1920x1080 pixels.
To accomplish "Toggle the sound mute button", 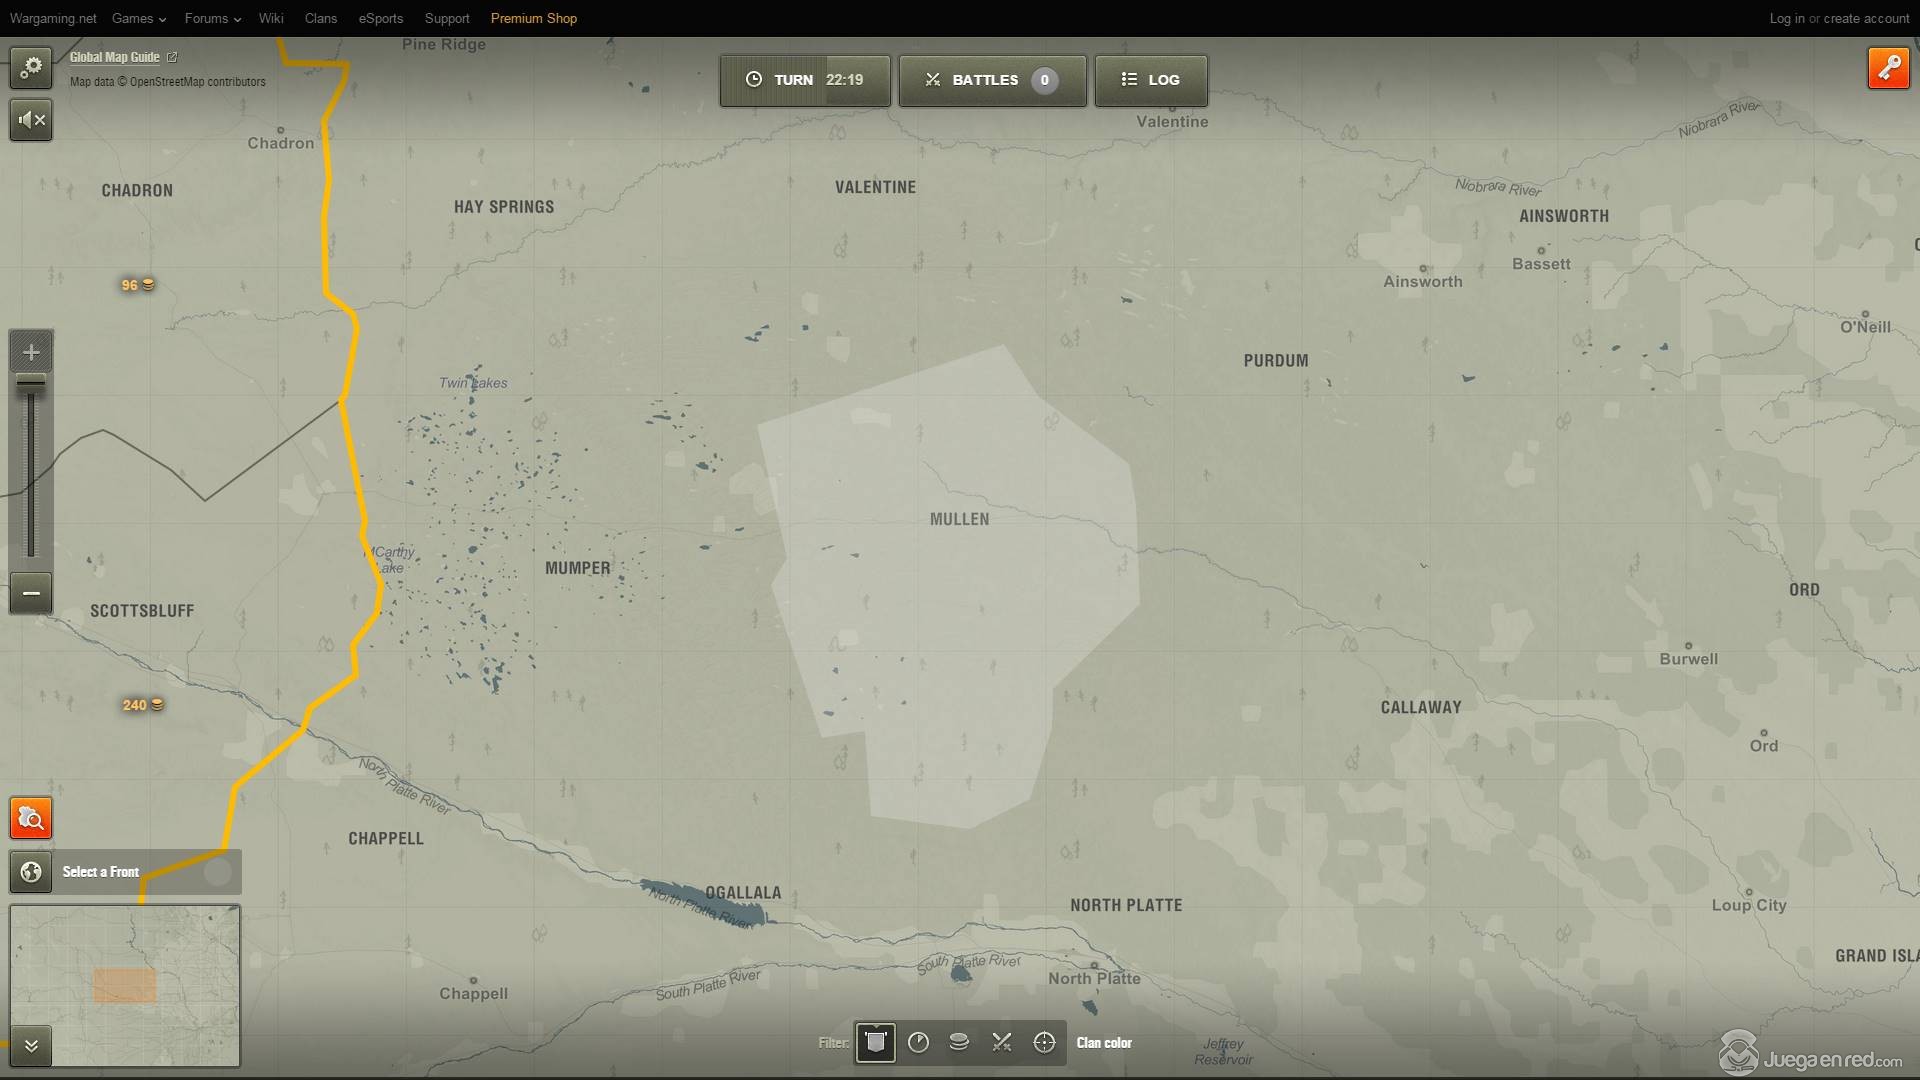I will click(31, 120).
